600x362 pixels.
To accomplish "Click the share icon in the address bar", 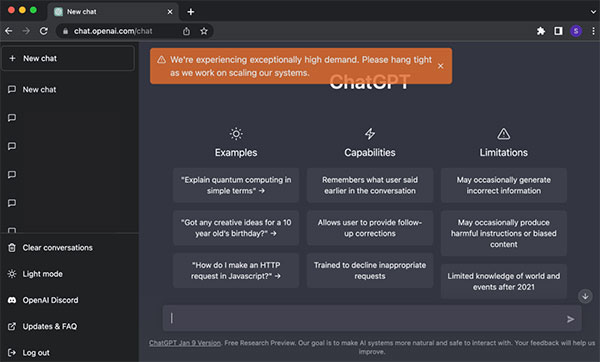I will click(186, 31).
